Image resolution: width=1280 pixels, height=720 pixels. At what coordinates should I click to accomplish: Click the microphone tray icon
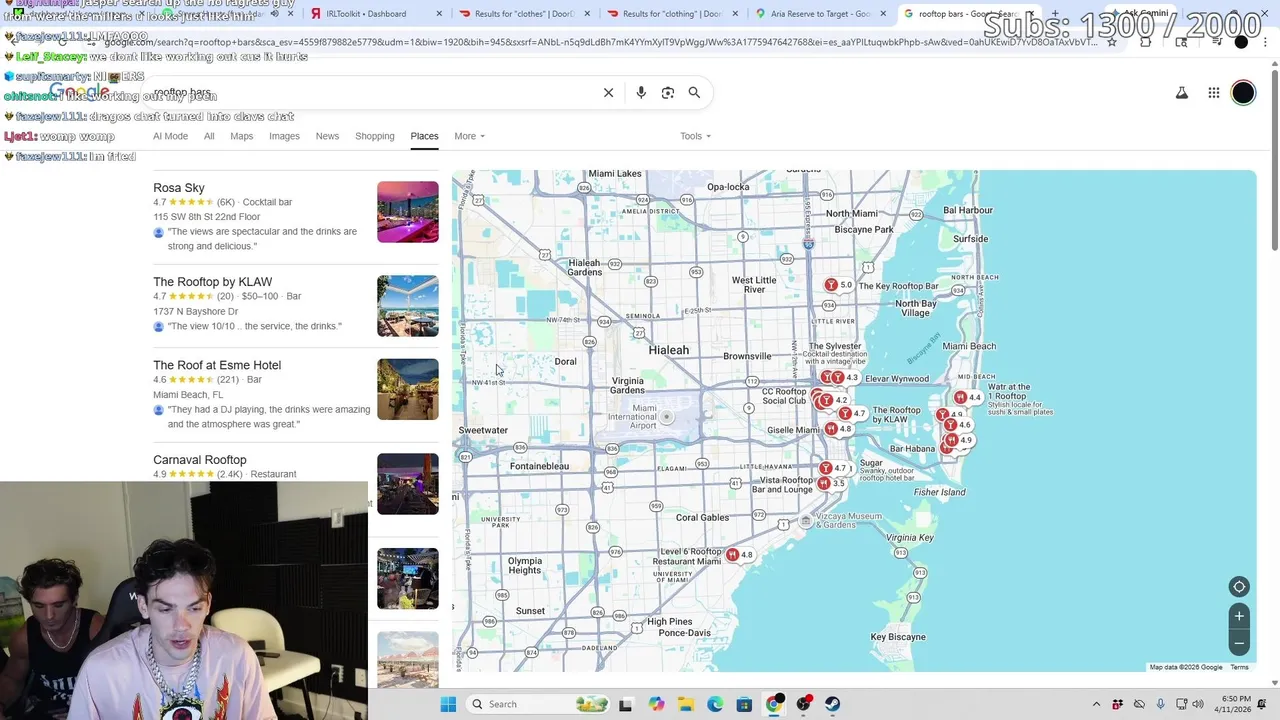click(x=1160, y=704)
